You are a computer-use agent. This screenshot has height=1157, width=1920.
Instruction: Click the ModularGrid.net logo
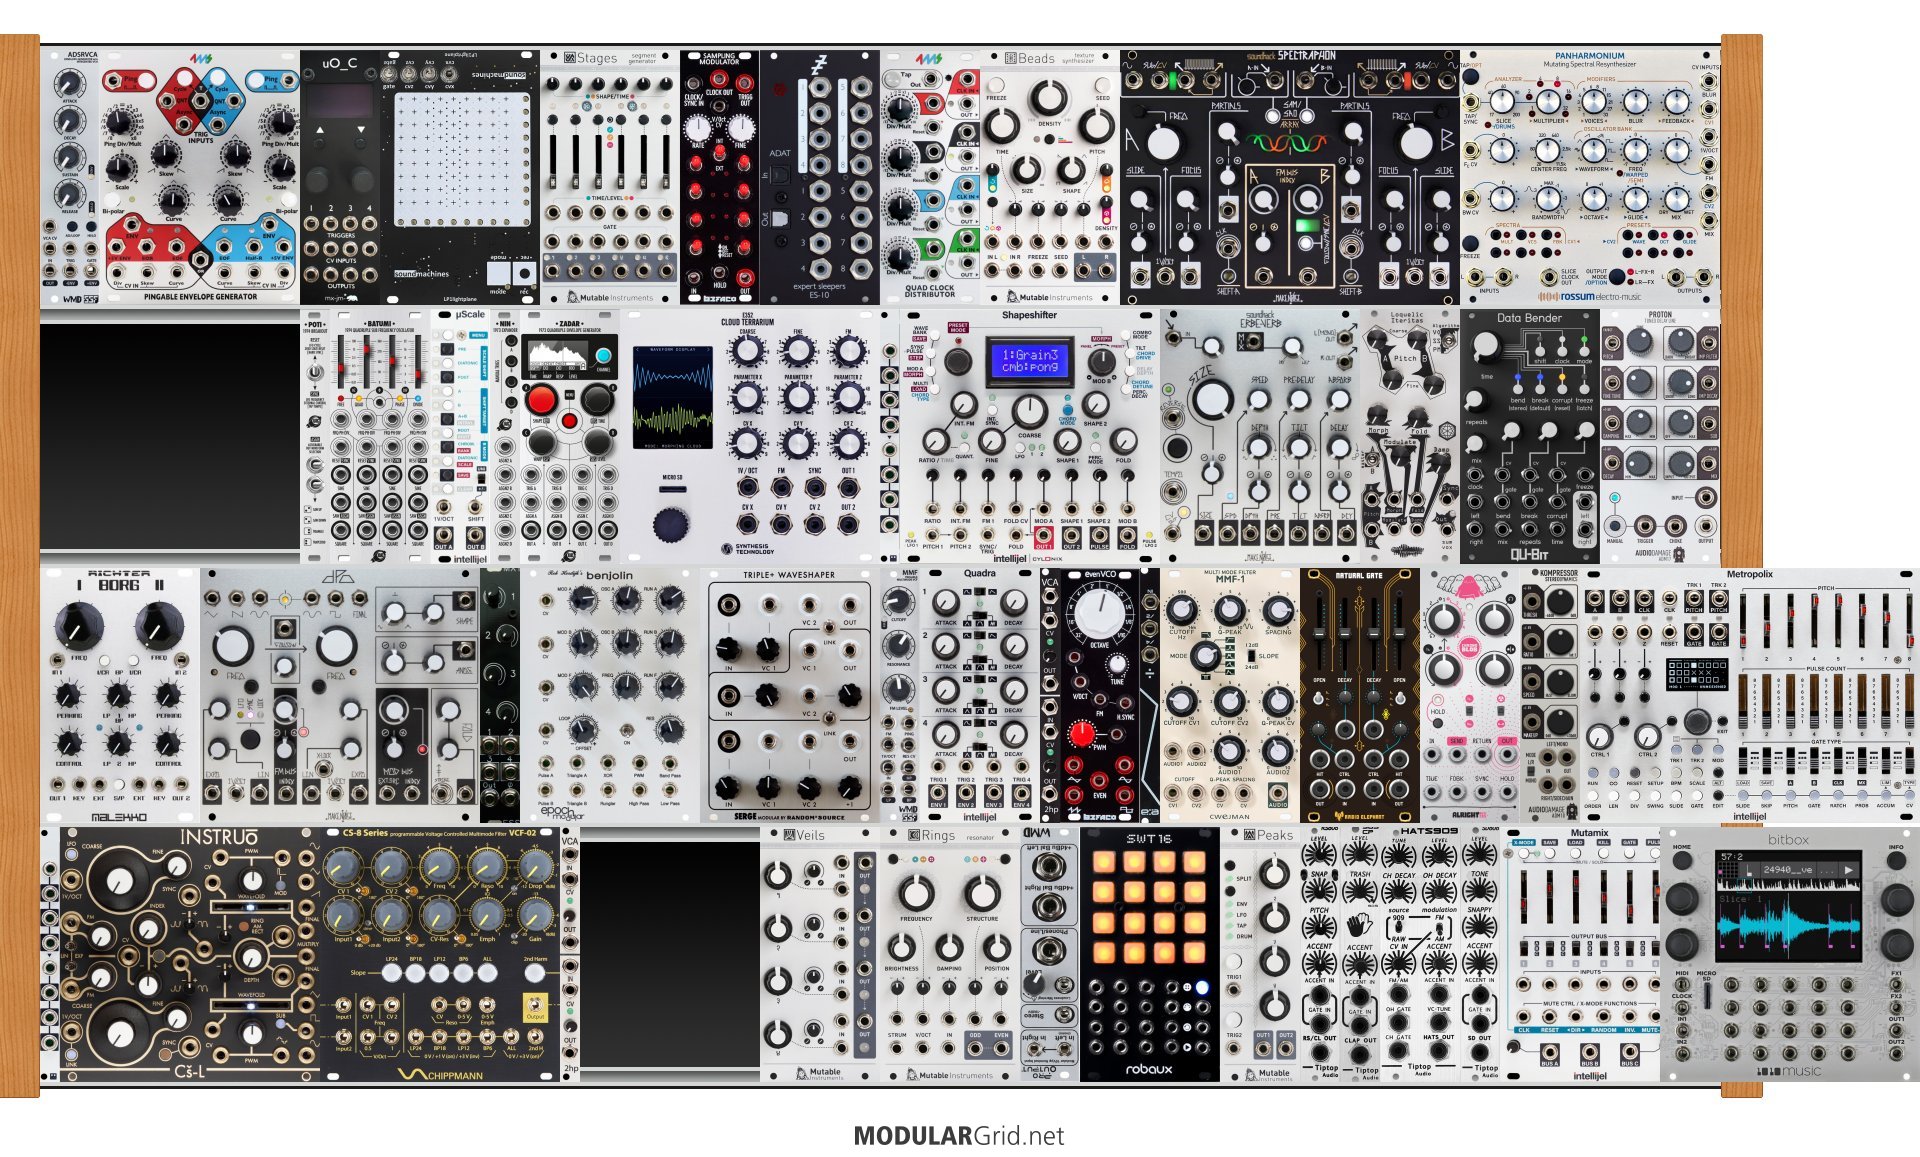pos(958,1136)
